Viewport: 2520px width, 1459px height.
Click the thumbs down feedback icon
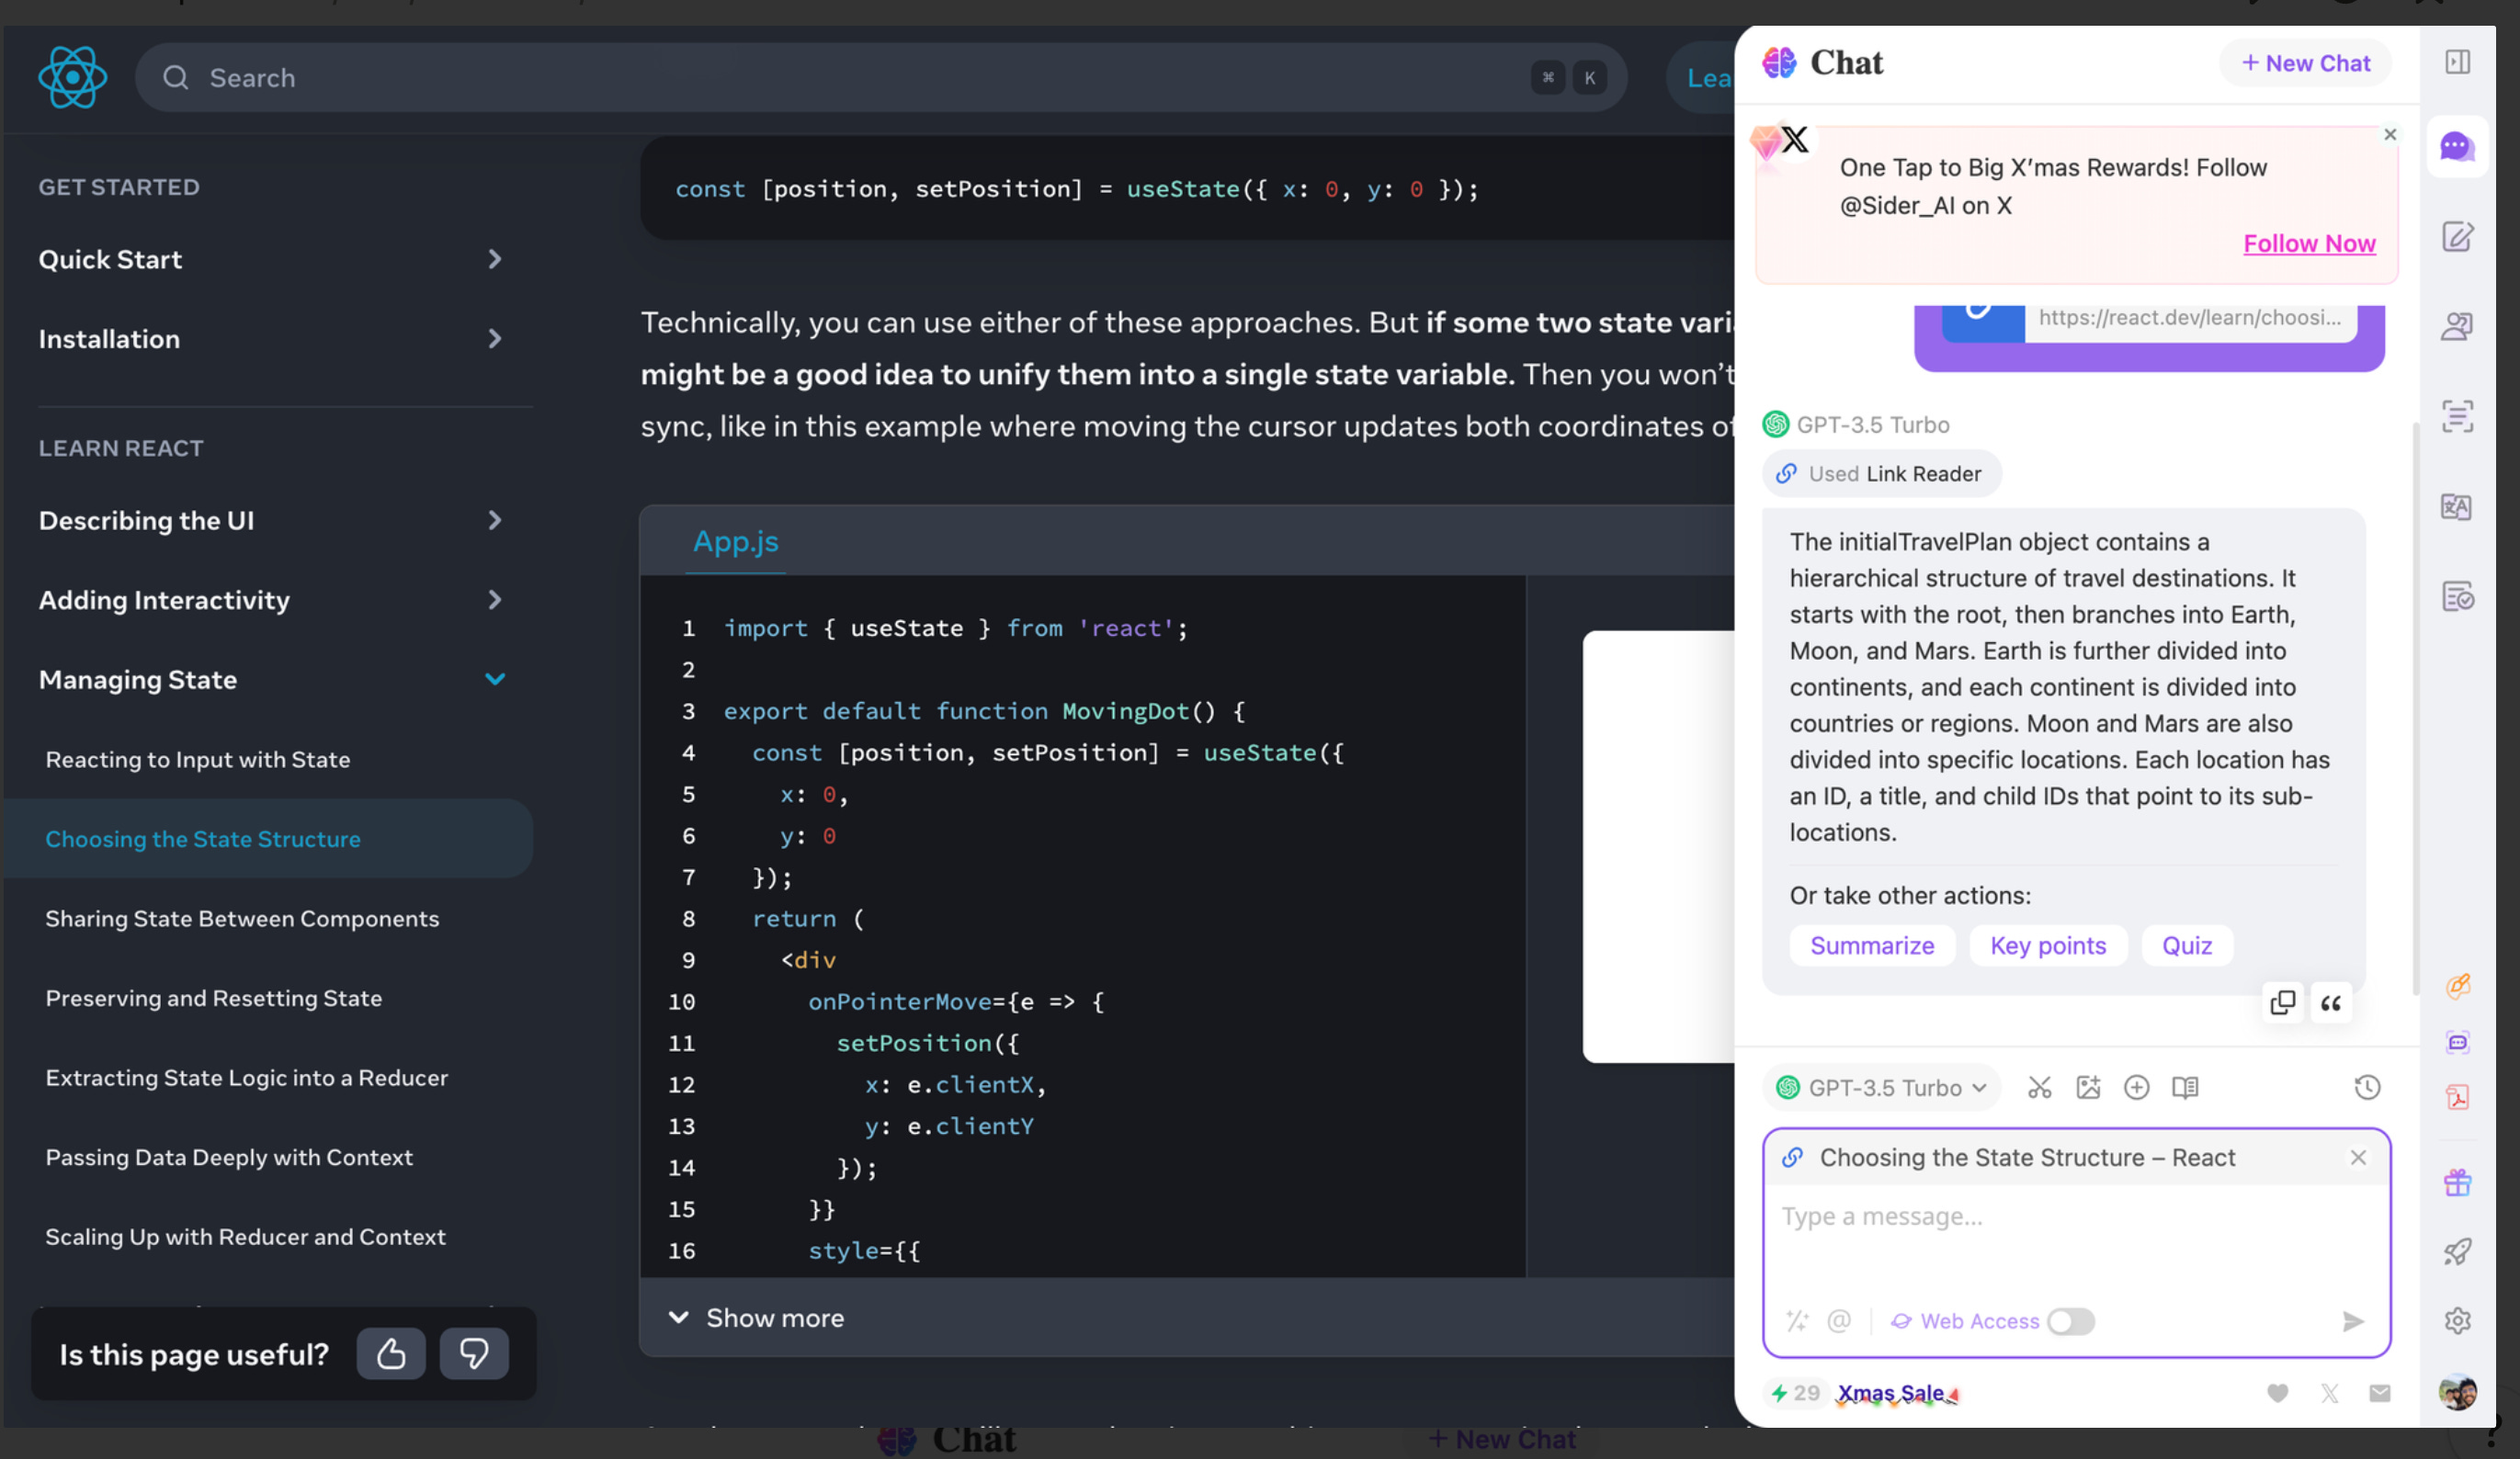(x=474, y=1353)
